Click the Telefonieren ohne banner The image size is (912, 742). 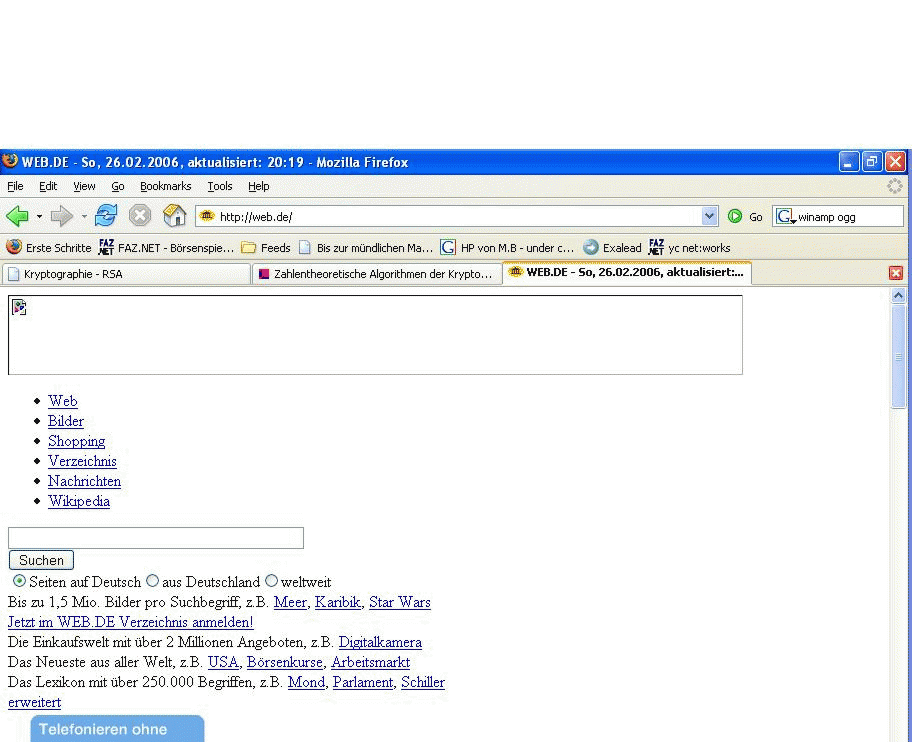pos(117,729)
